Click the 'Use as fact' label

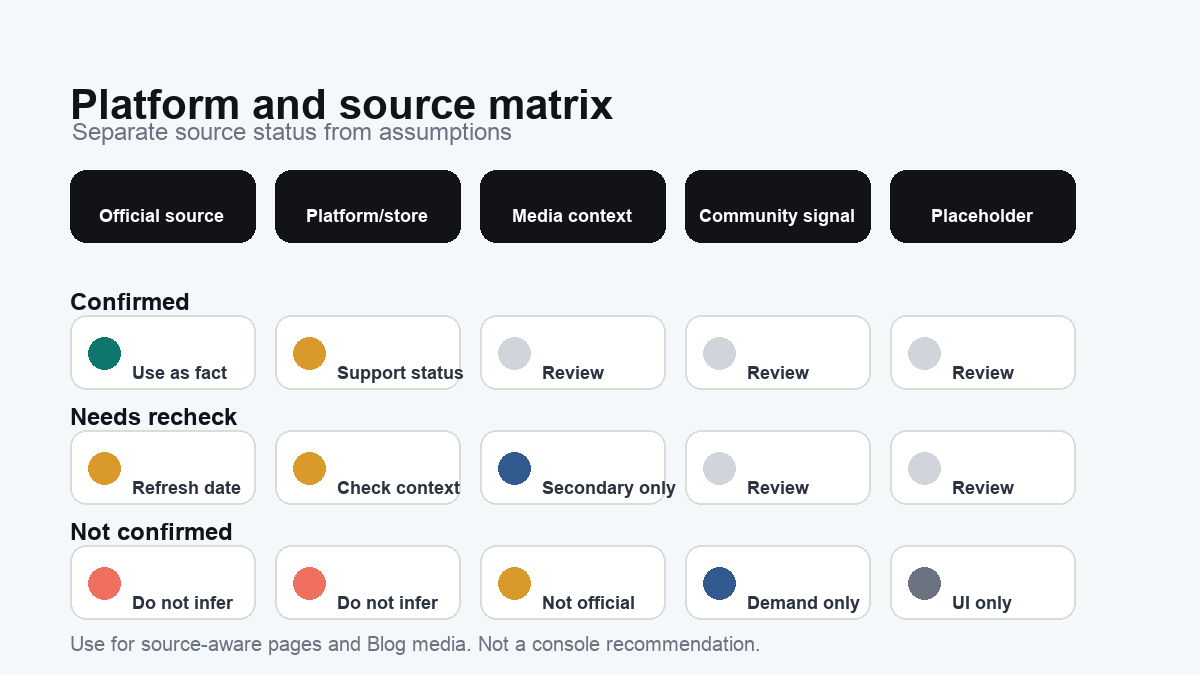pos(180,373)
